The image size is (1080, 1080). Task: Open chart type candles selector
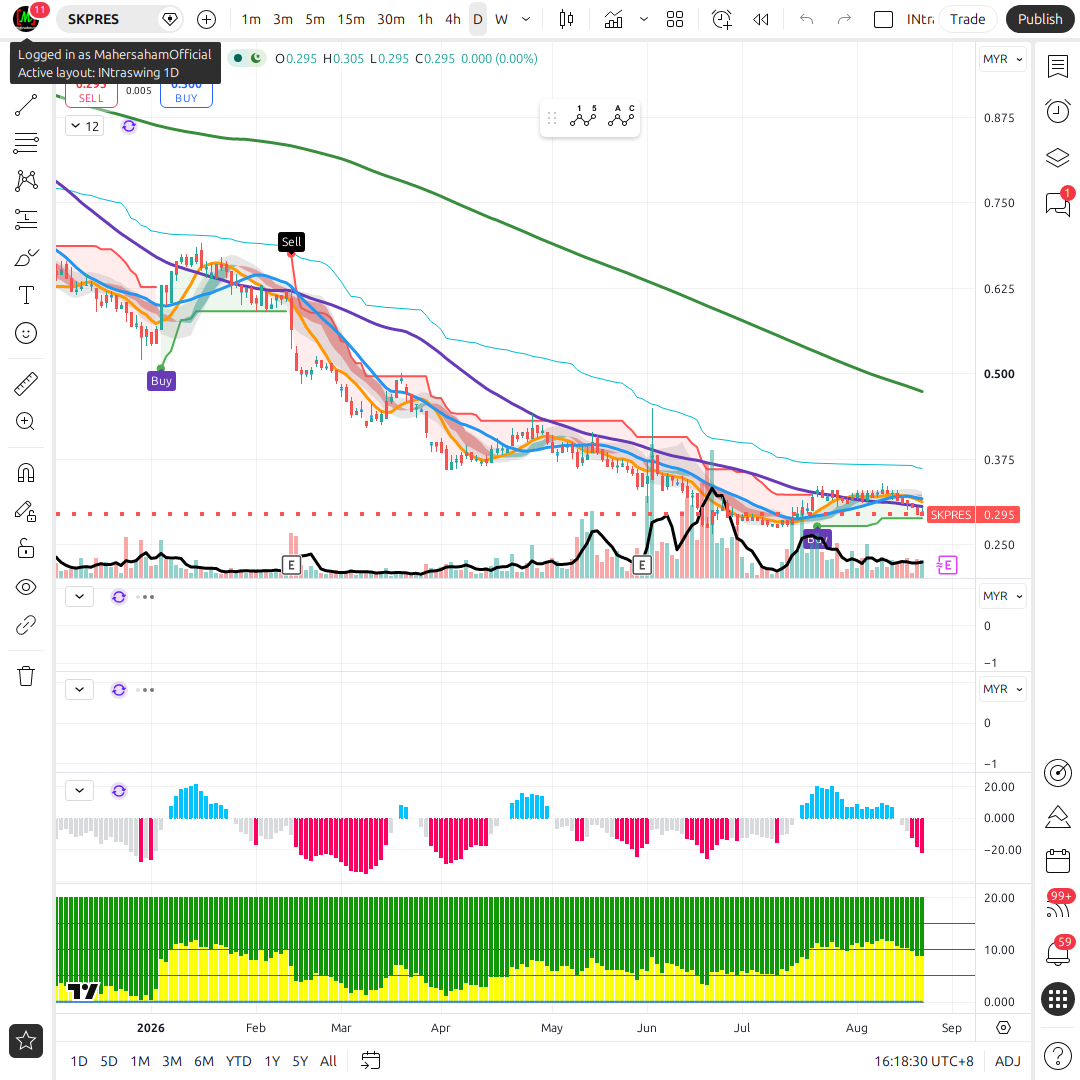point(566,19)
